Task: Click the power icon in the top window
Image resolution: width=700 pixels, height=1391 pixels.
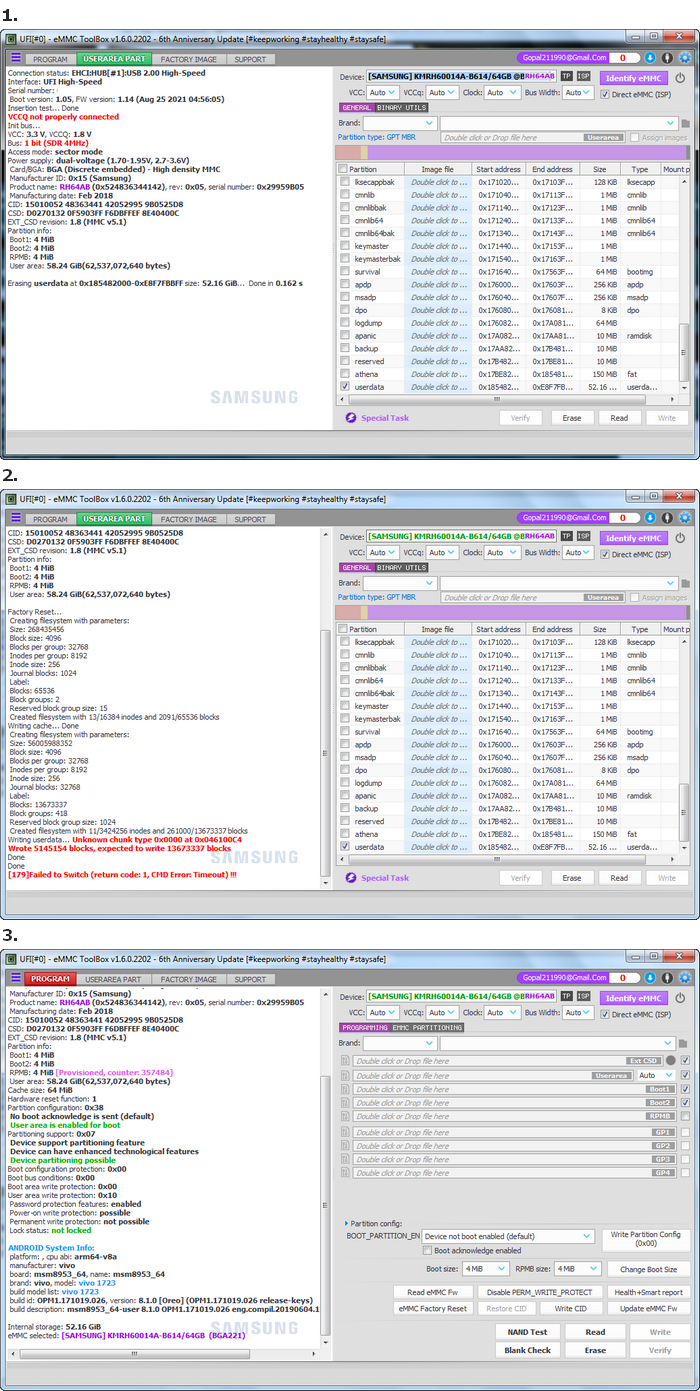Action: point(681,77)
